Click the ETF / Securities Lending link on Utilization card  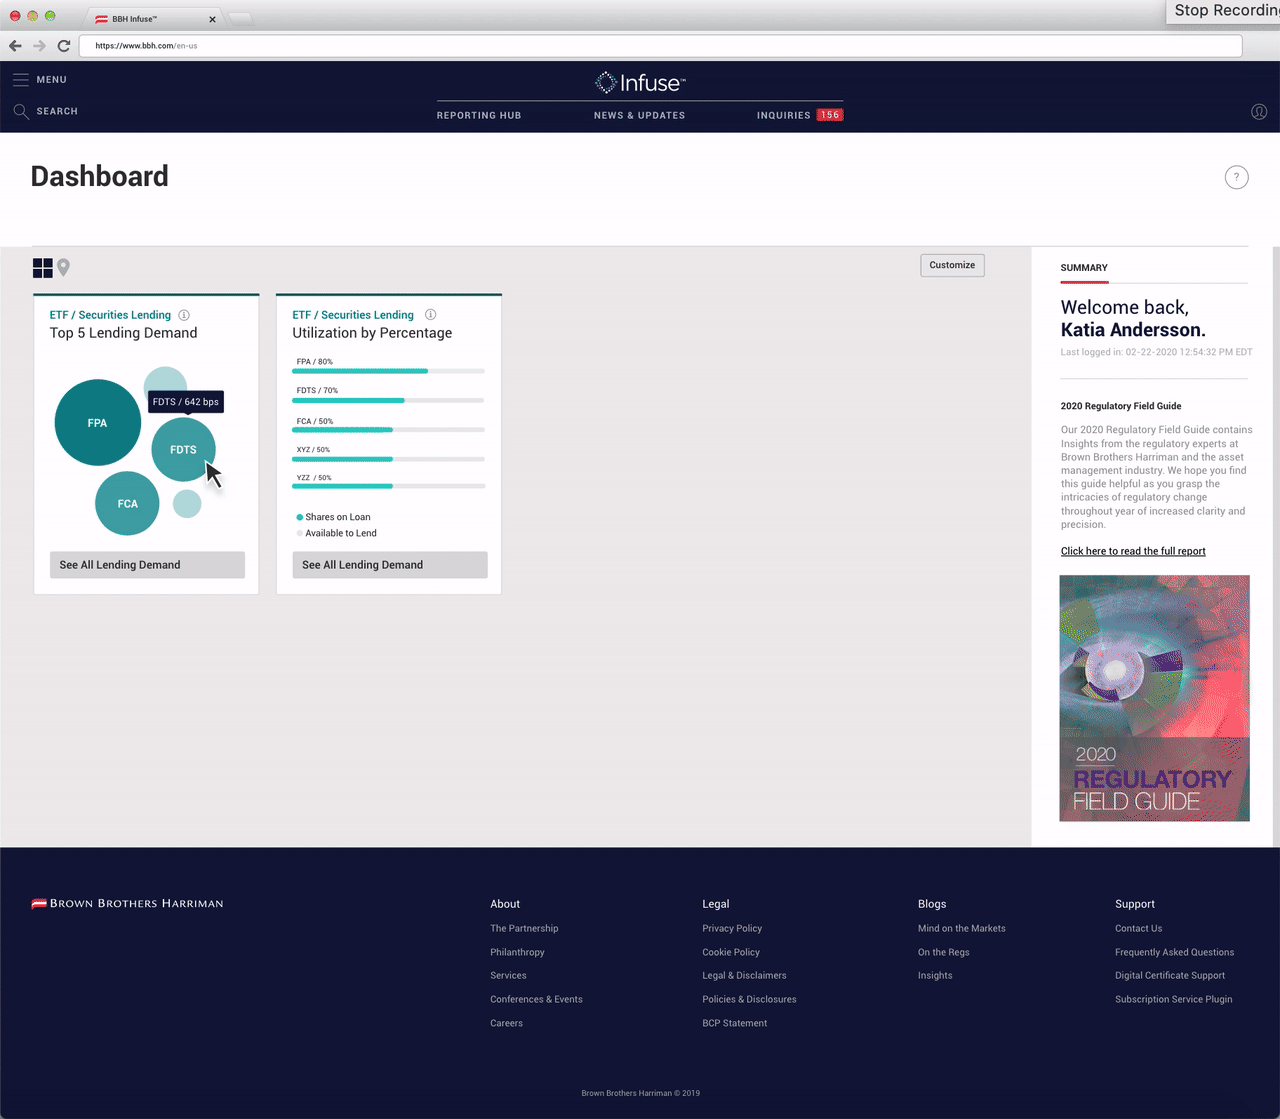[353, 315]
